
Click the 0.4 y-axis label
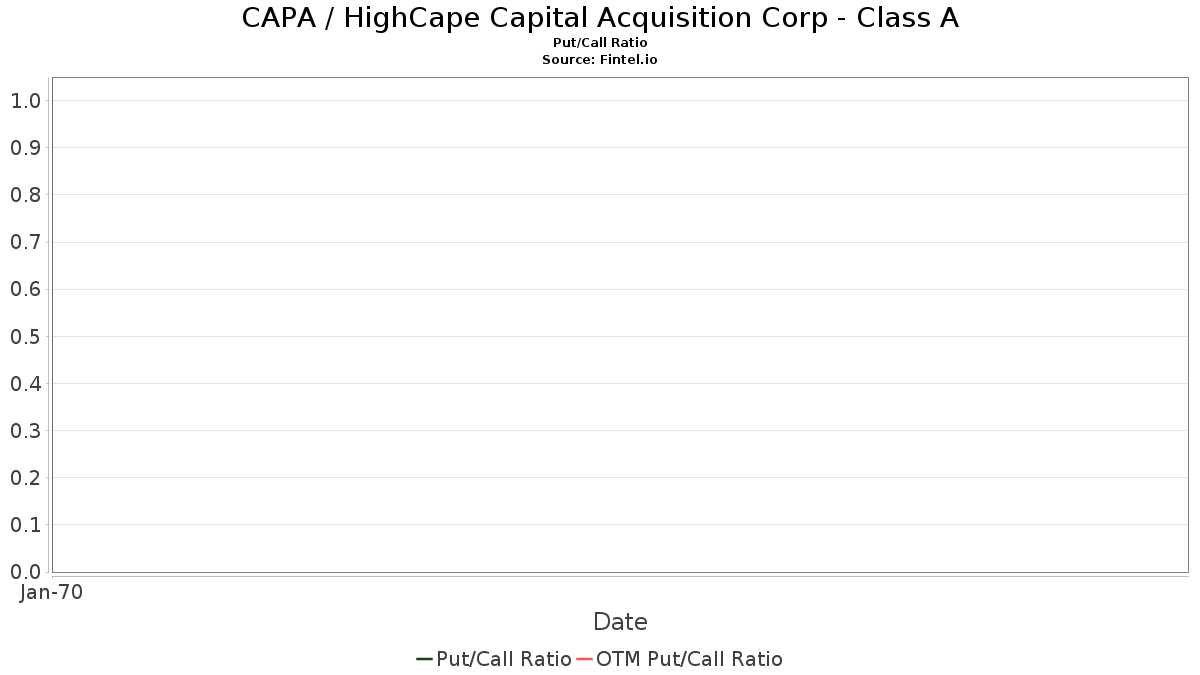point(25,384)
